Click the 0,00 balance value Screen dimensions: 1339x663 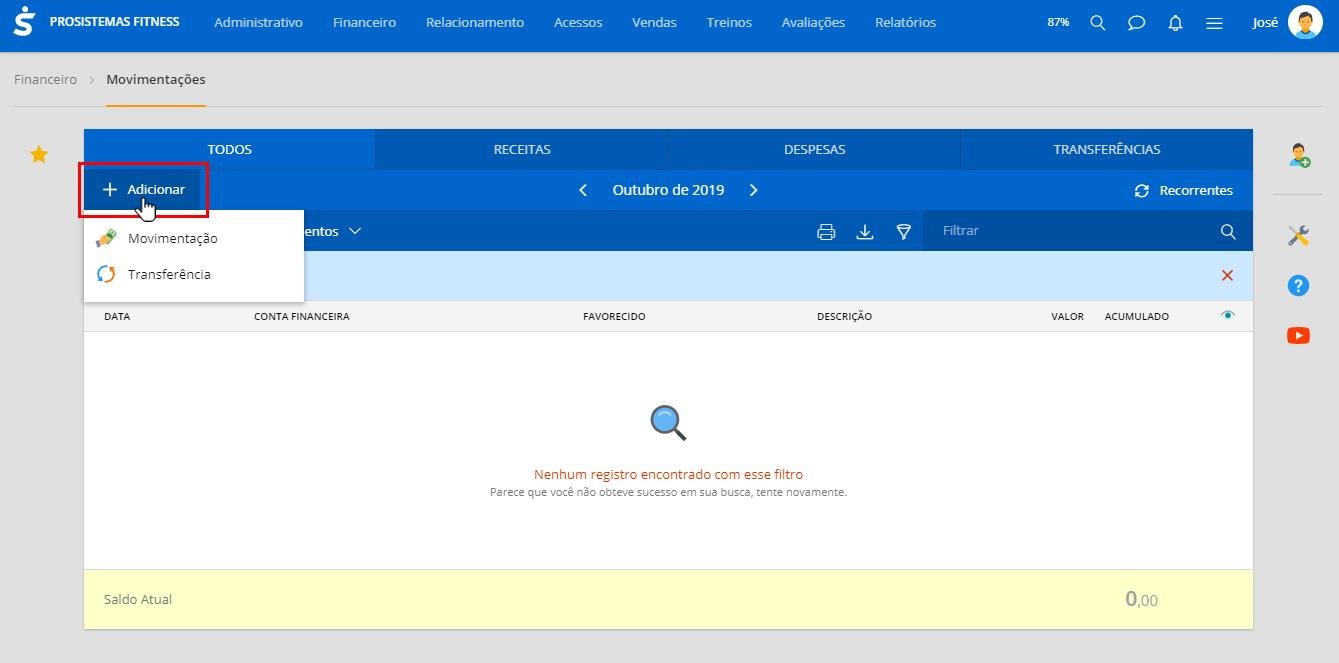click(x=1141, y=599)
